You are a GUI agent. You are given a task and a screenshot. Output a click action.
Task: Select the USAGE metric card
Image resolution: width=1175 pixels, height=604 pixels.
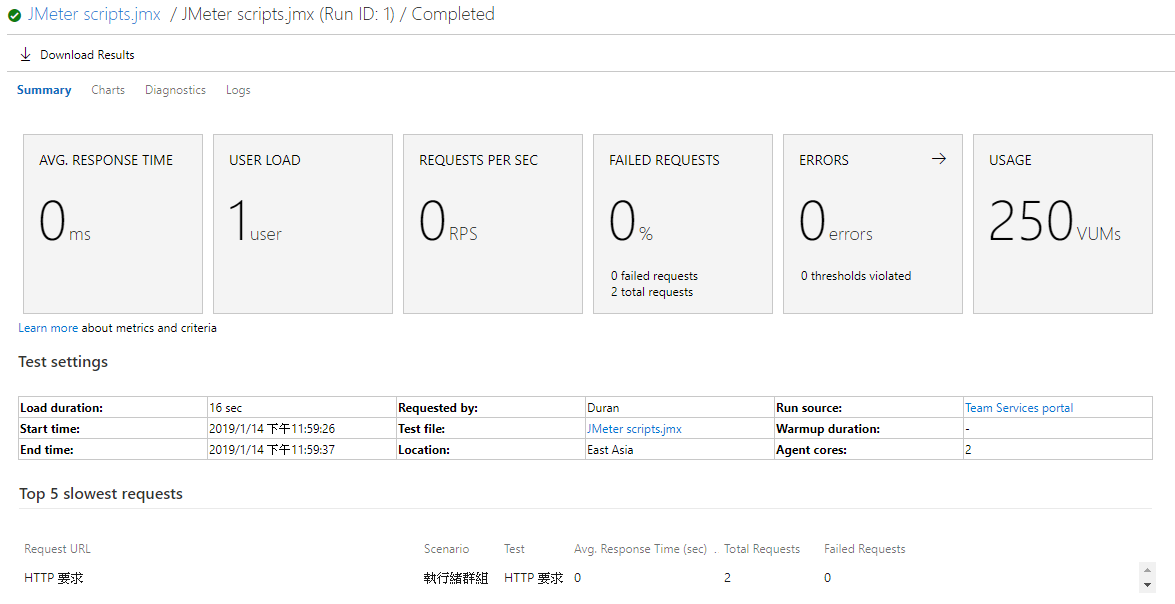(1062, 223)
